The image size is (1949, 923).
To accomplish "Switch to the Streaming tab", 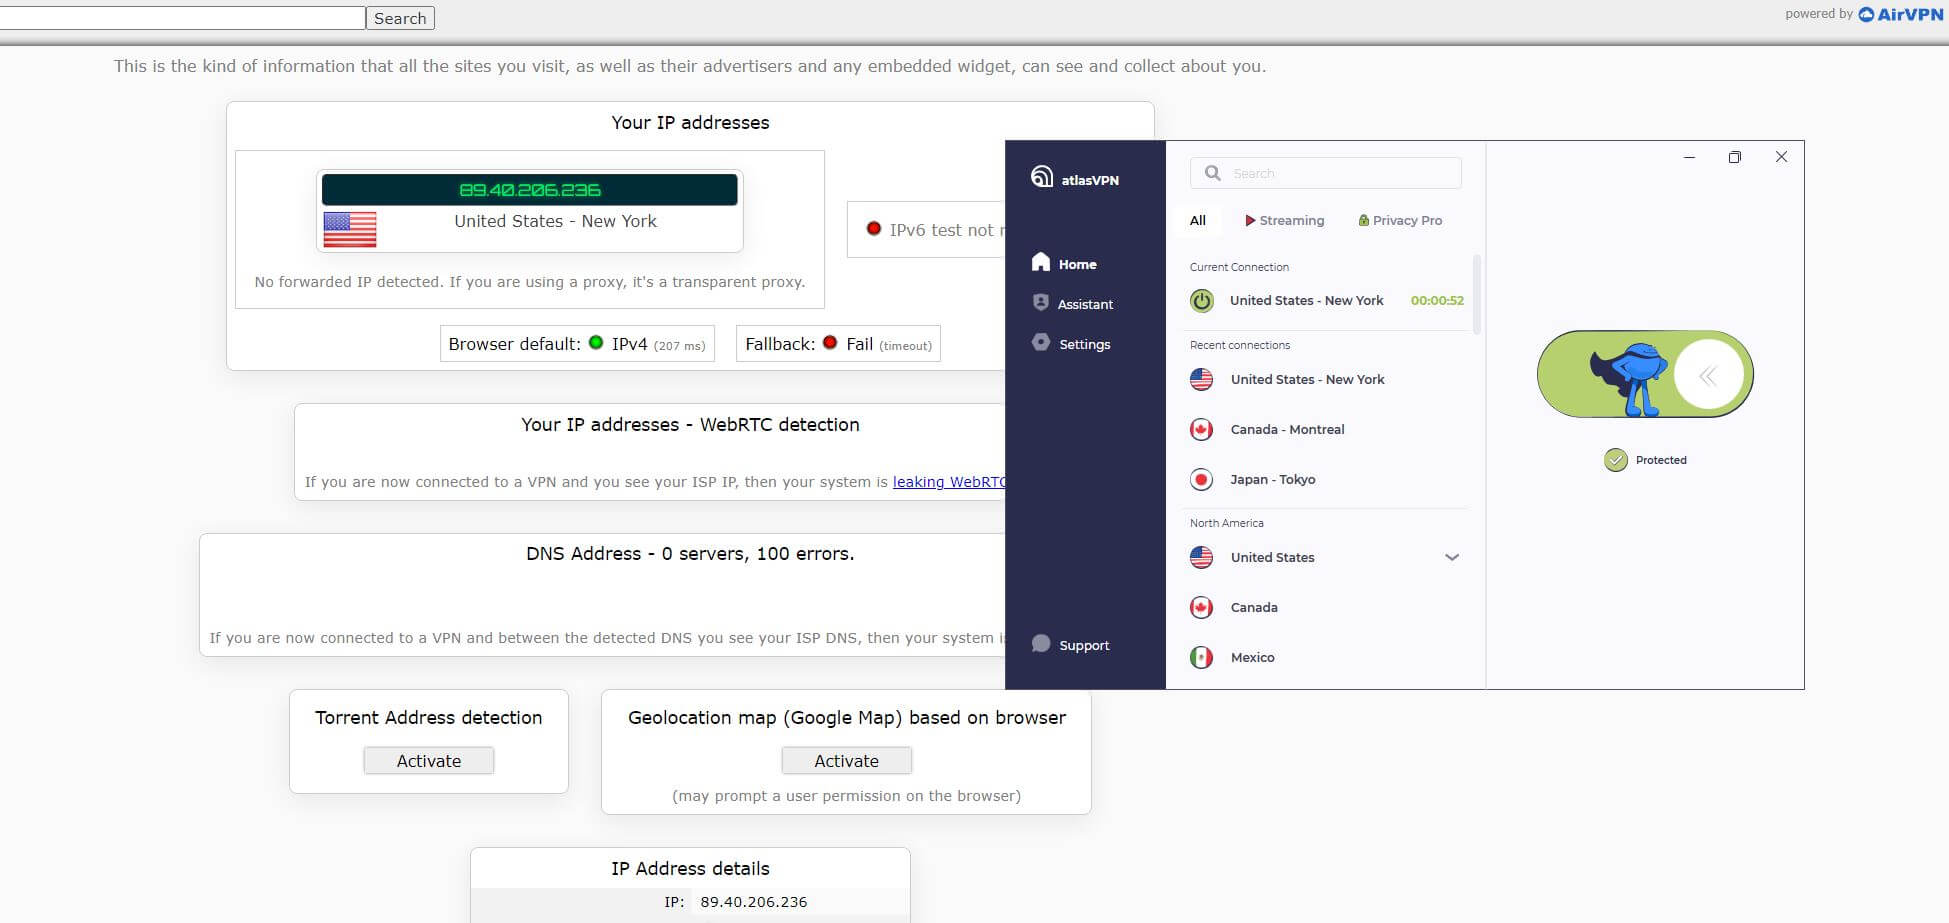I will tap(1284, 220).
